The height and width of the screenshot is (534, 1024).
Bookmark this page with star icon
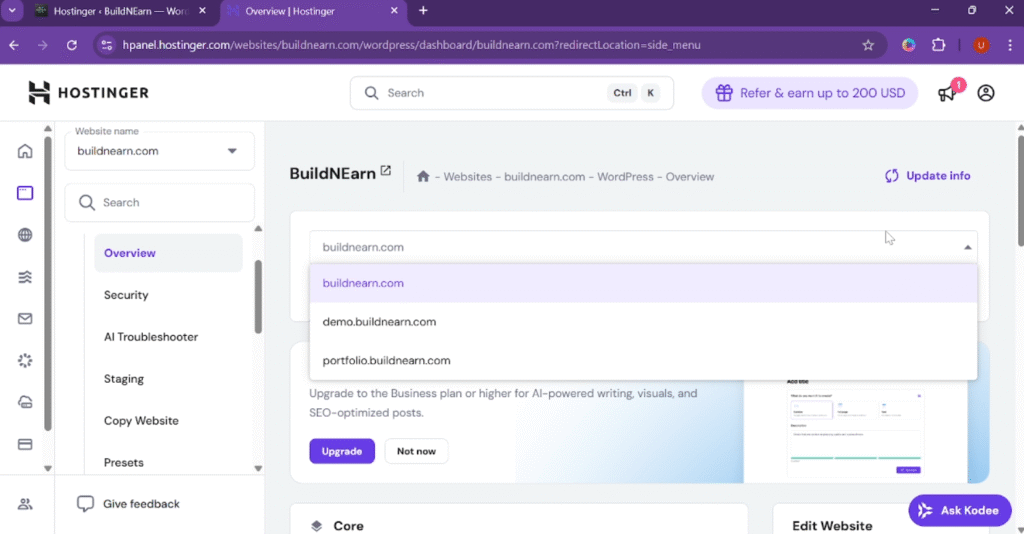coord(868,45)
